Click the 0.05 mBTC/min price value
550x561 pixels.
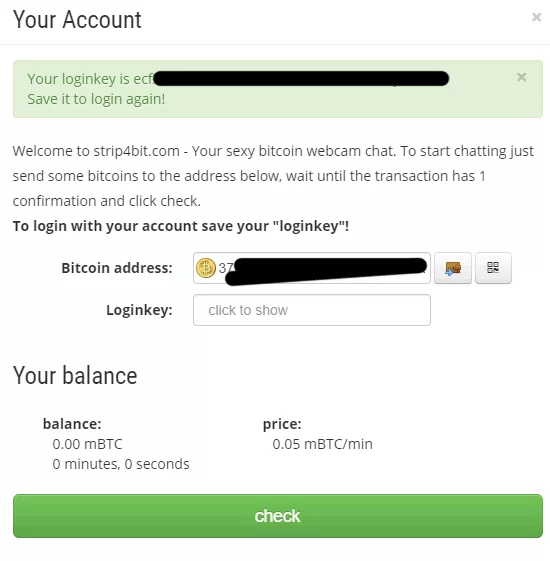tap(322, 444)
